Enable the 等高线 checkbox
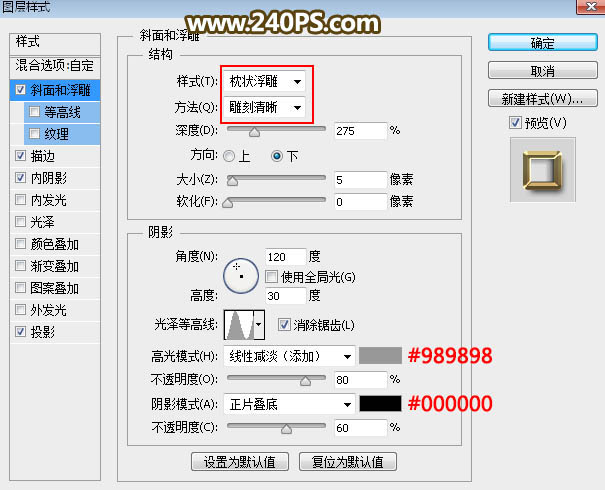Viewport: 605px width, 490px height. pyautogui.click(x=34, y=112)
